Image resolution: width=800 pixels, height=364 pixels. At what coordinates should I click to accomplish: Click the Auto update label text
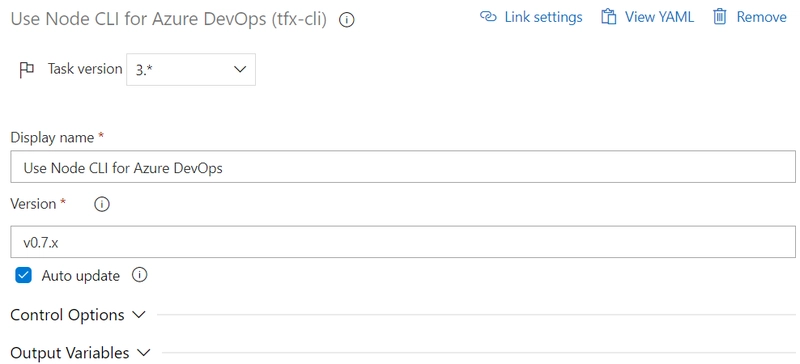click(x=81, y=276)
